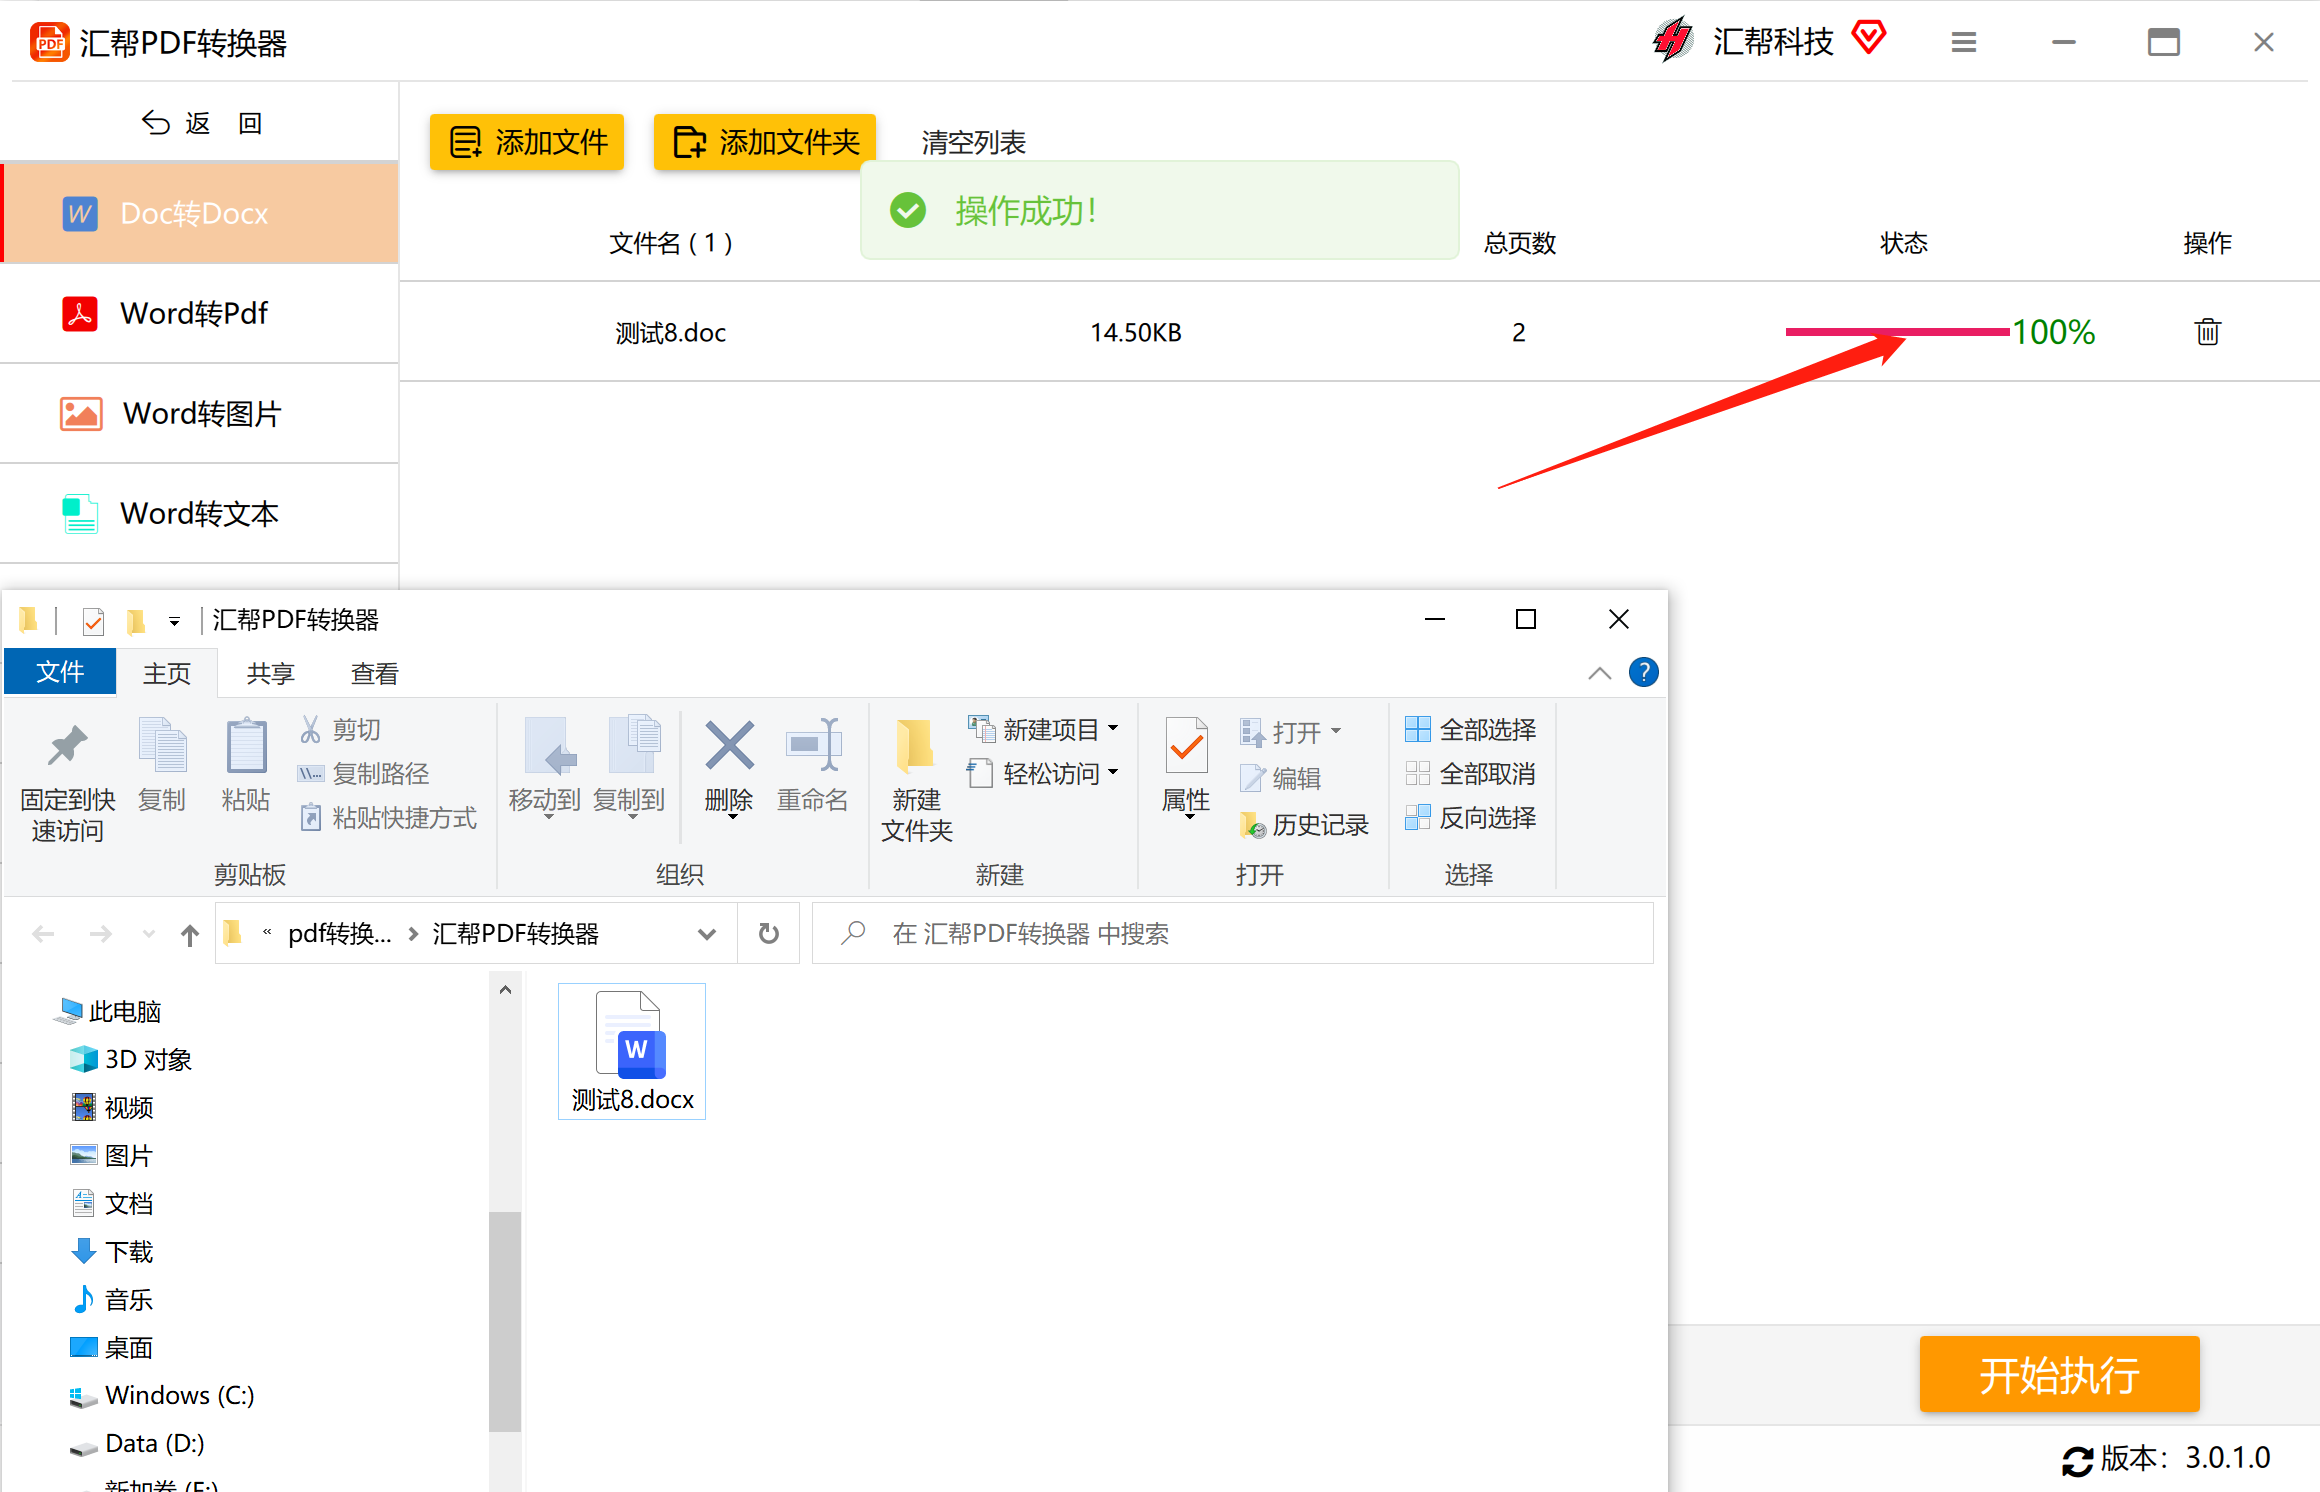This screenshot has width=2320, height=1492.
Task: Select Word转文本 in the sidebar
Action: [x=200, y=513]
